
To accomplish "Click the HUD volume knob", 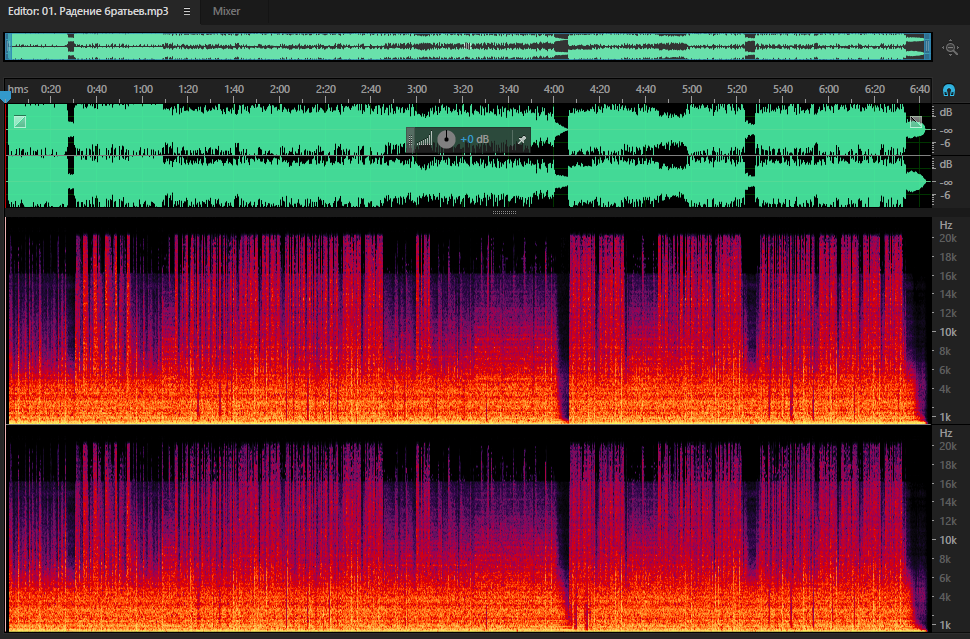I will point(446,139).
